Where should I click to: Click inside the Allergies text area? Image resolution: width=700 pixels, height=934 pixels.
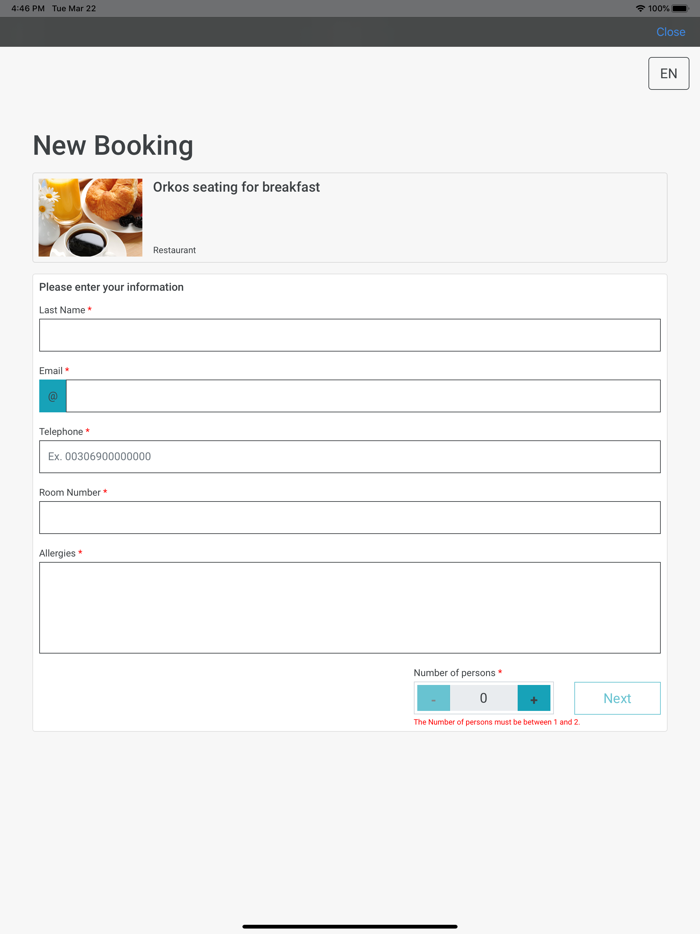[x=350, y=607]
